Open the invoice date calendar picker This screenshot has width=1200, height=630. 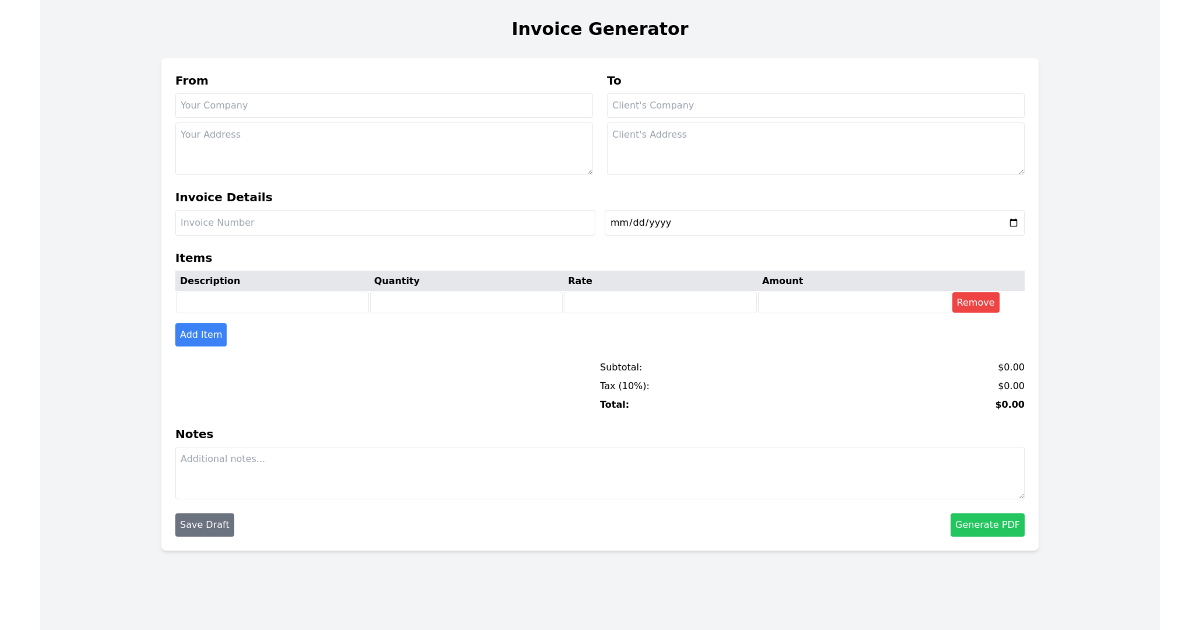click(x=1012, y=222)
